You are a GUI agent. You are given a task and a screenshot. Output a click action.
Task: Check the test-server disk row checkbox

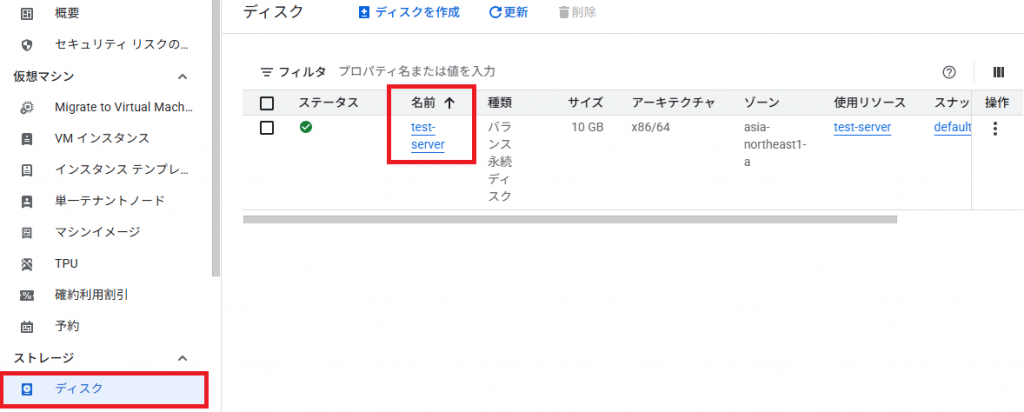pyautogui.click(x=266, y=128)
